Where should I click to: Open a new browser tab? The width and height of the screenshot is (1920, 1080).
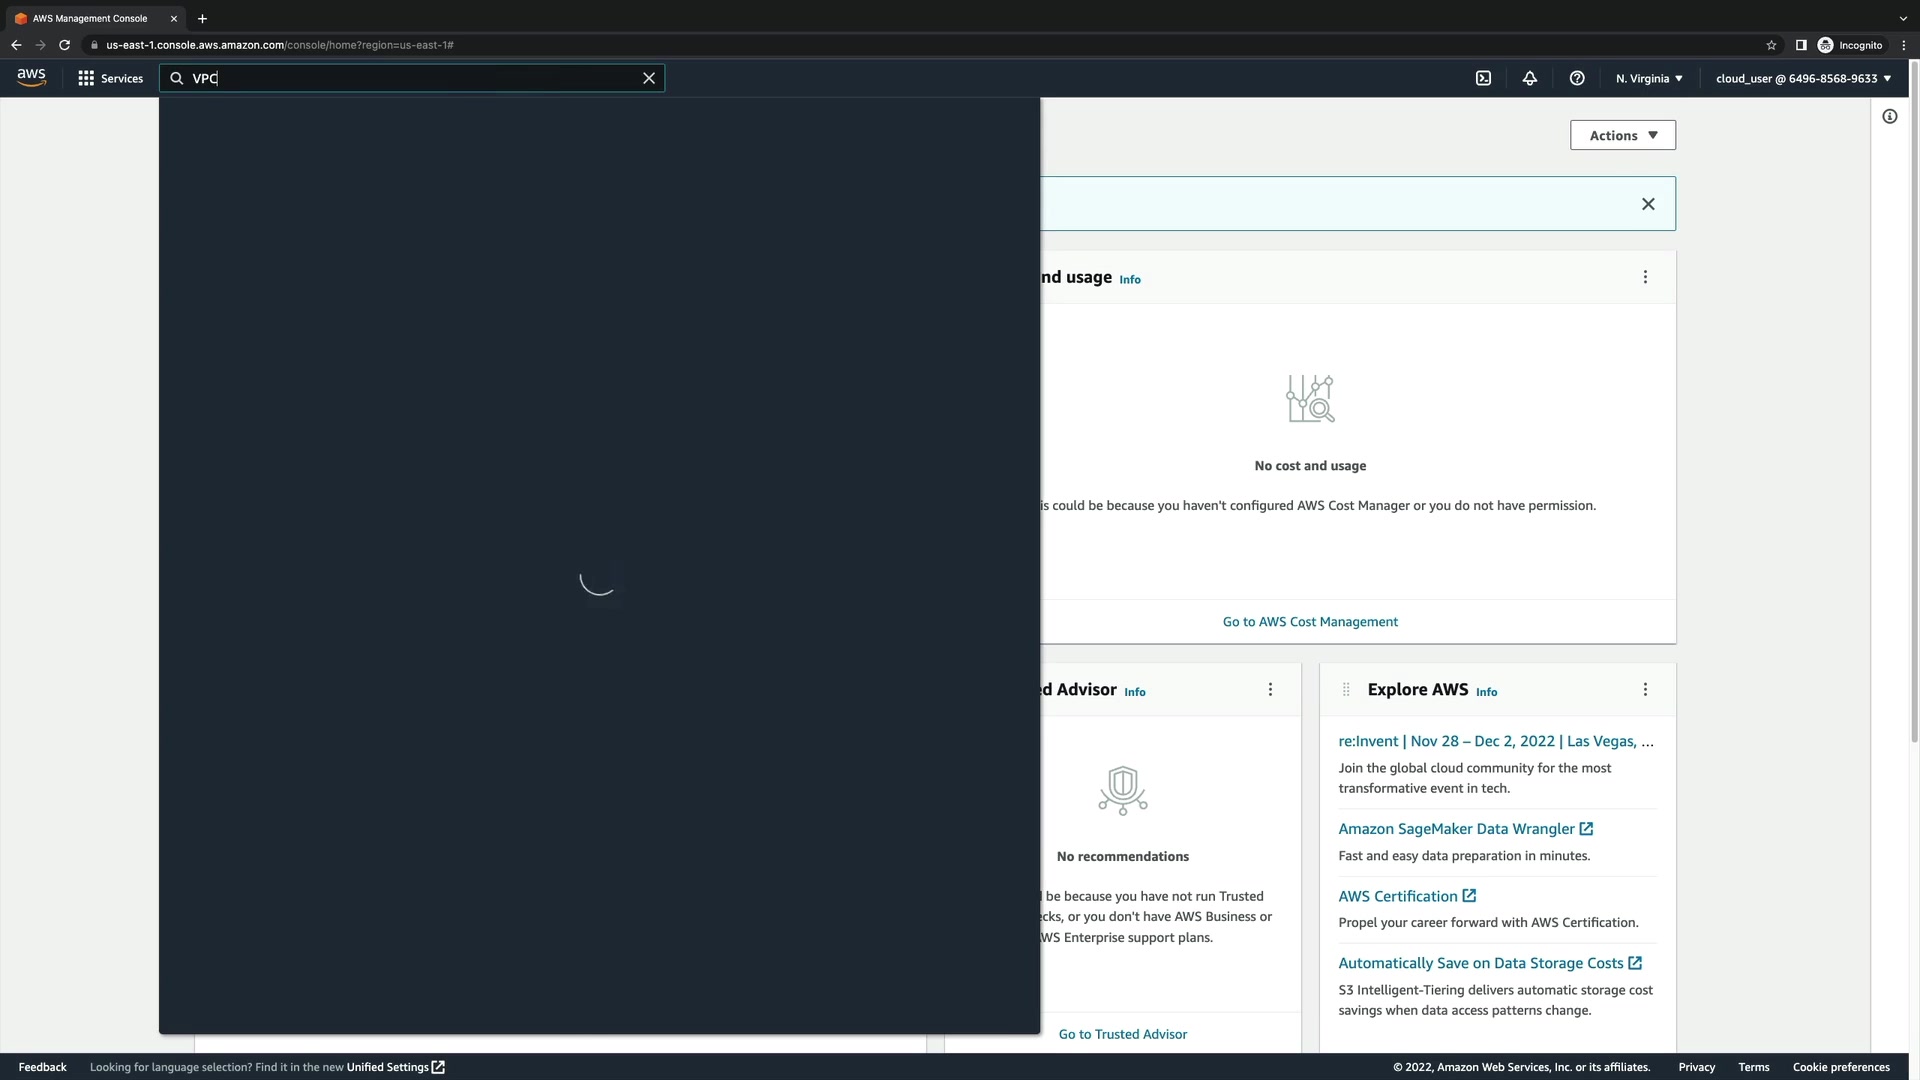coord(202,18)
